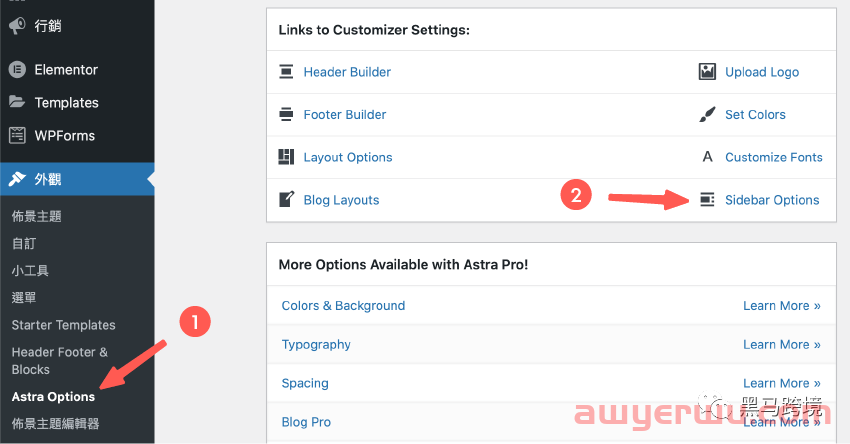Open the Blog Pro link
Viewport: 850px width, 444px height.
pos(306,422)
